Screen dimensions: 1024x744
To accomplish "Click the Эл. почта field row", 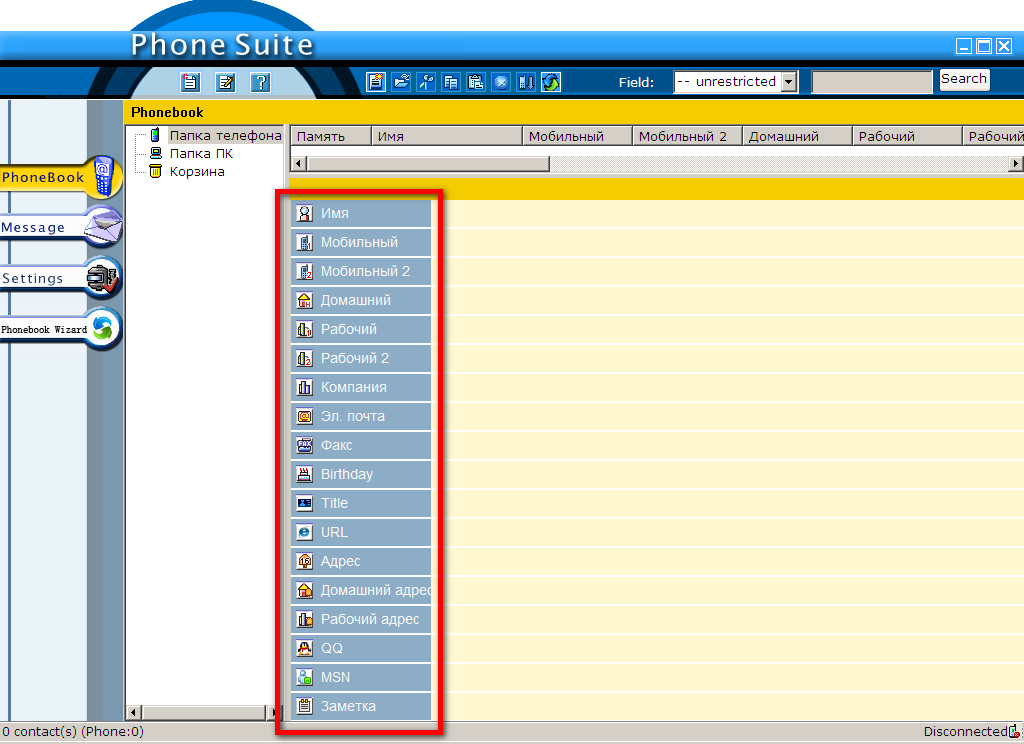I will [361, 416].
